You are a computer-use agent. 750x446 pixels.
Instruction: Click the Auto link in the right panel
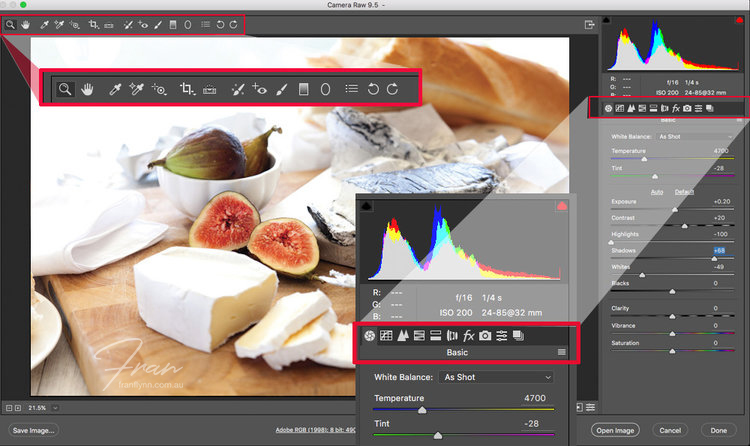tap(657, 192)
